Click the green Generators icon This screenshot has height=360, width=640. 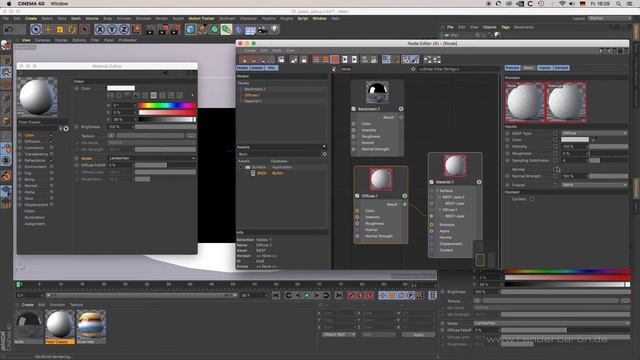click(214, 29)
